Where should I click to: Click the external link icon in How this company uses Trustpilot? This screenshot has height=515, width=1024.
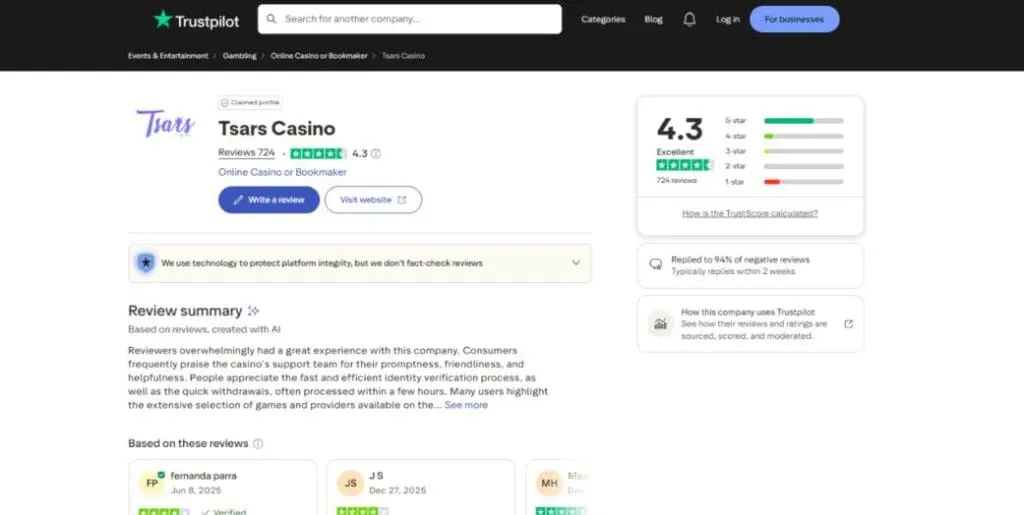click(848, 324)
